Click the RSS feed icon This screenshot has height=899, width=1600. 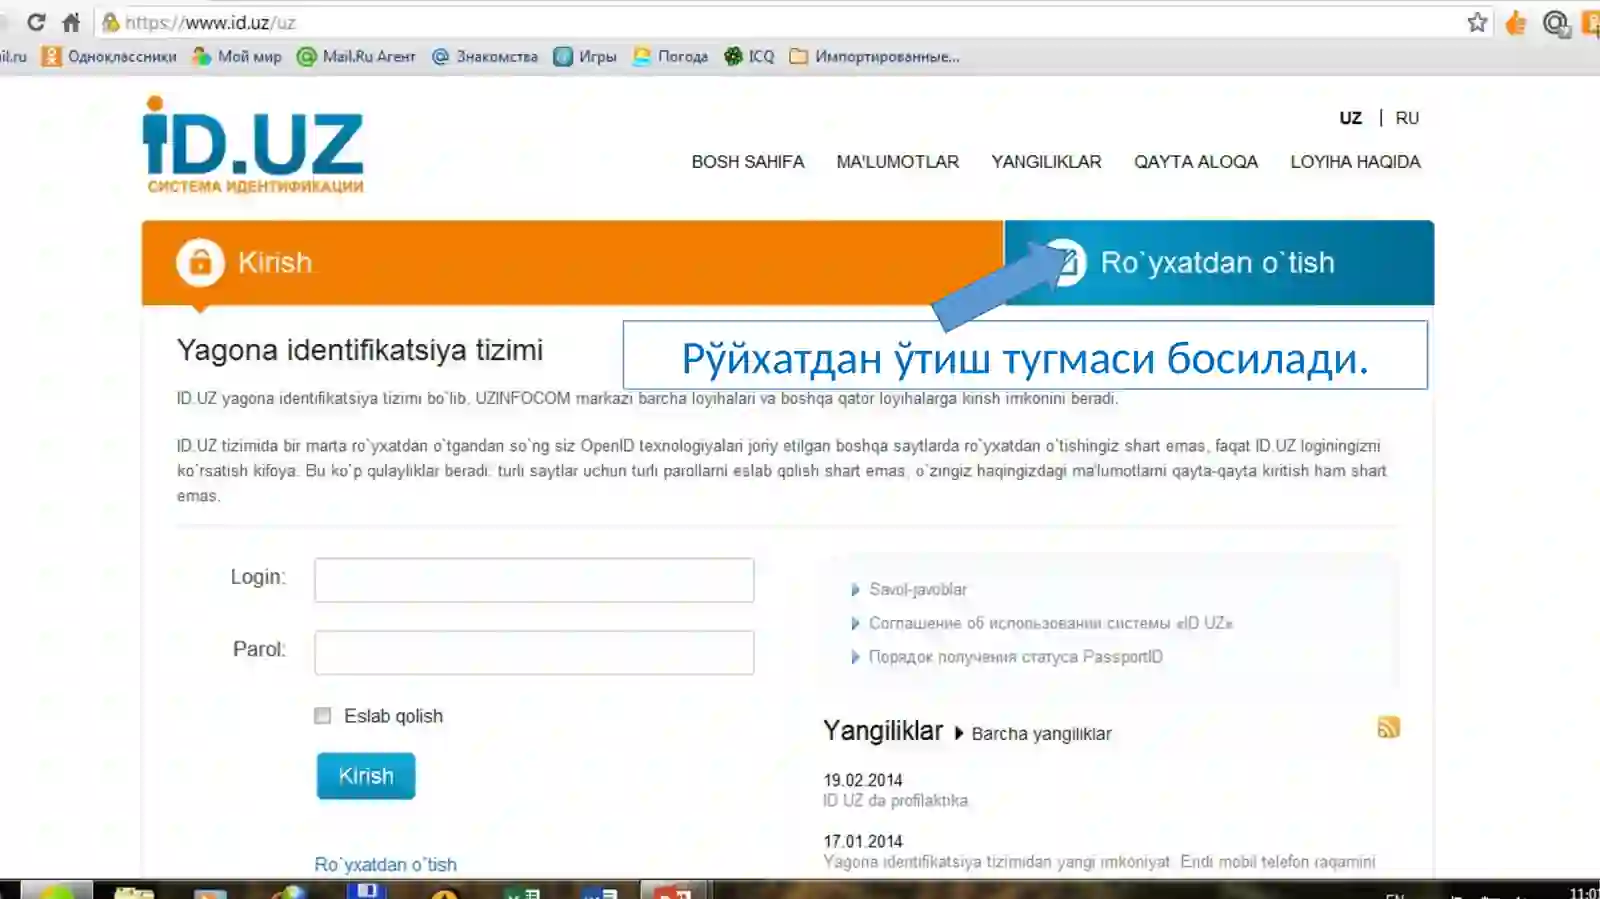point(1388,728)
